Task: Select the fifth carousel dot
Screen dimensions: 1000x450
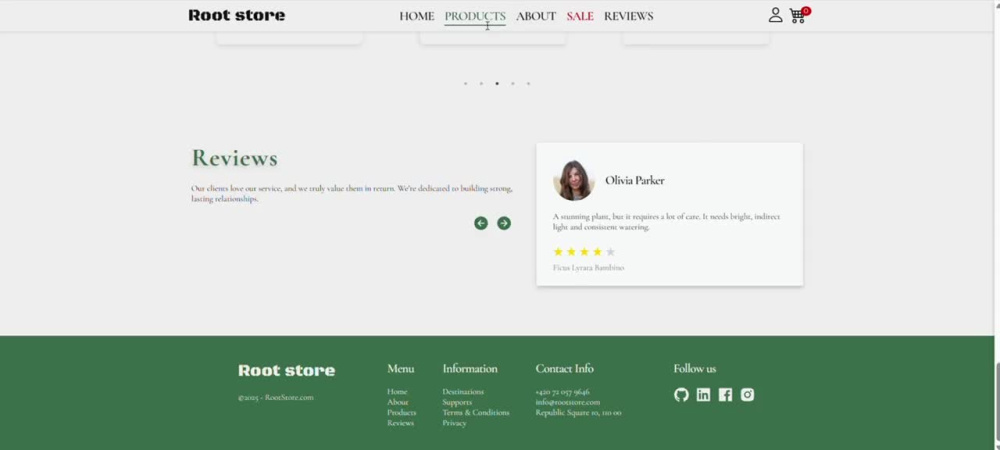Action: (x=528, y=83)
